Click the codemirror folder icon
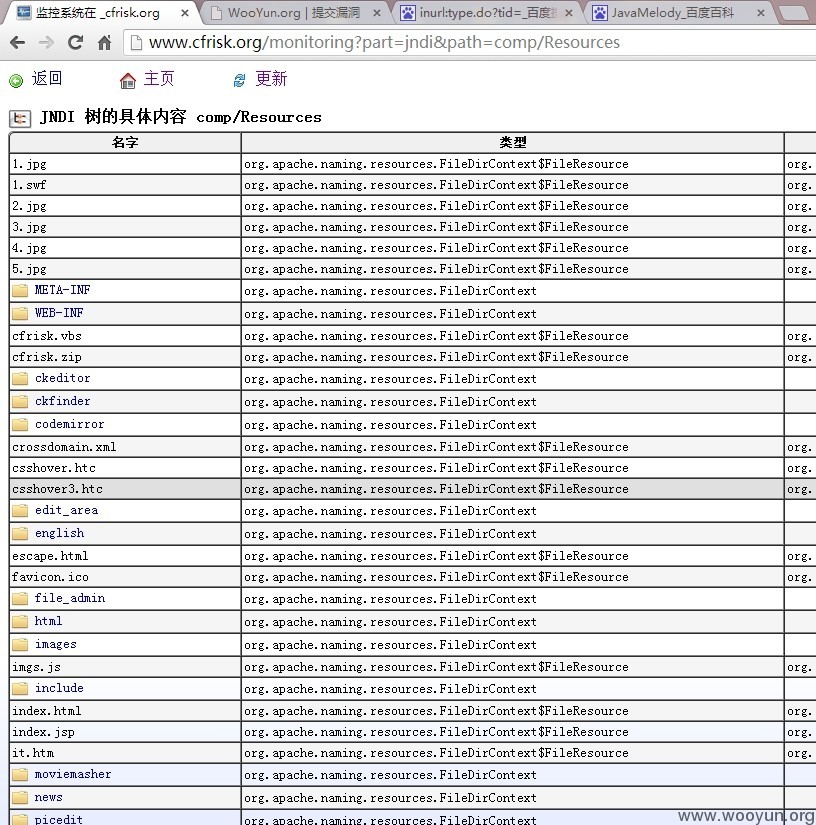 (x=20, y=424)
